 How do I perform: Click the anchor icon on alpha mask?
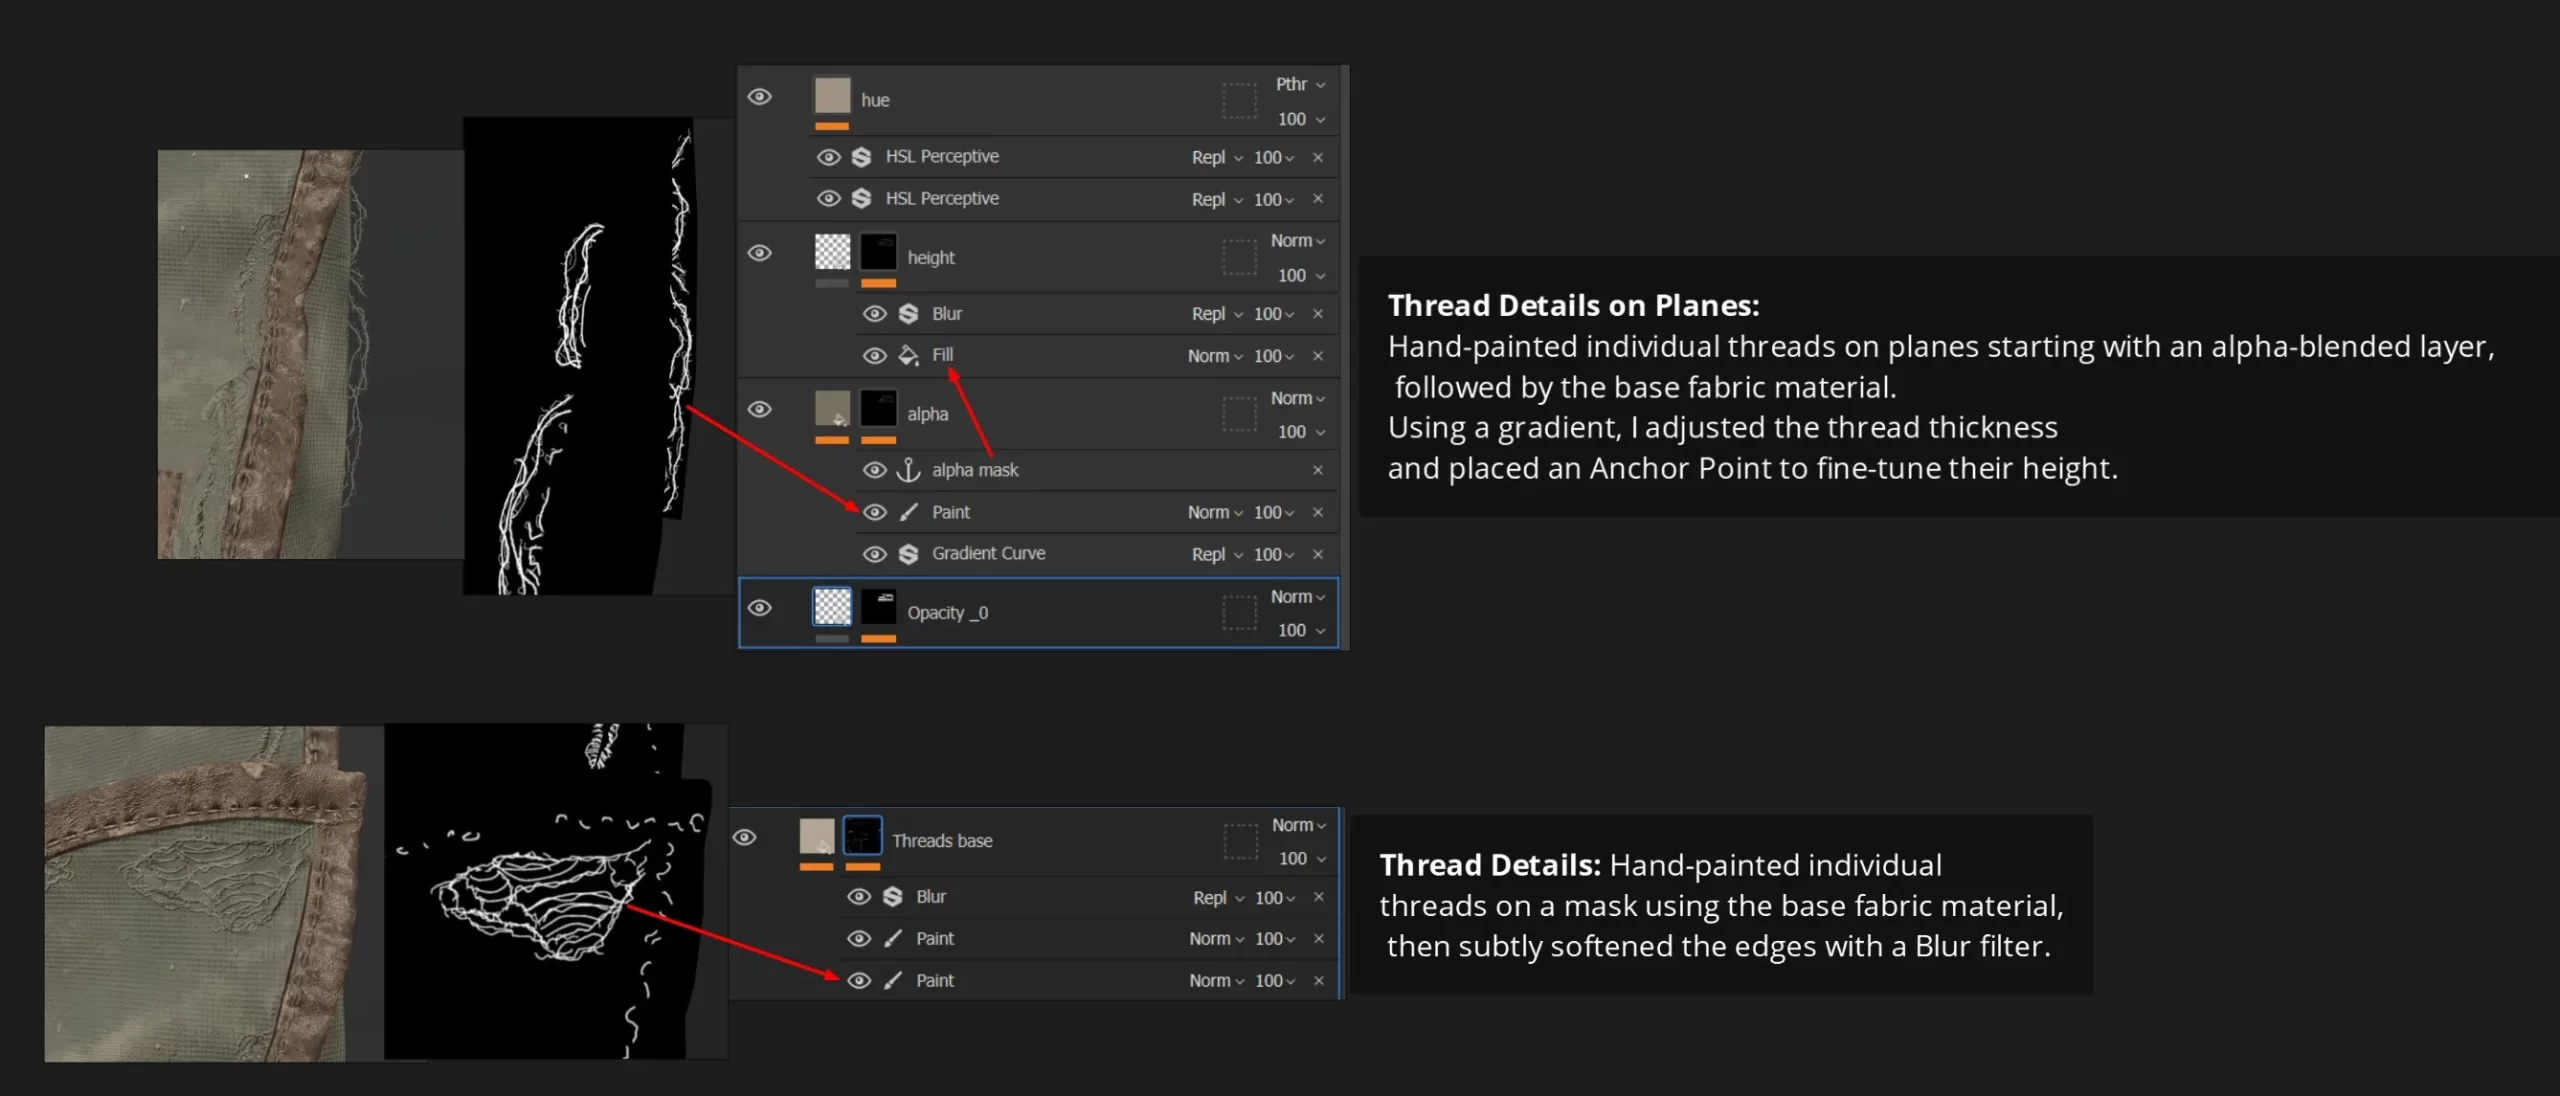908,470
